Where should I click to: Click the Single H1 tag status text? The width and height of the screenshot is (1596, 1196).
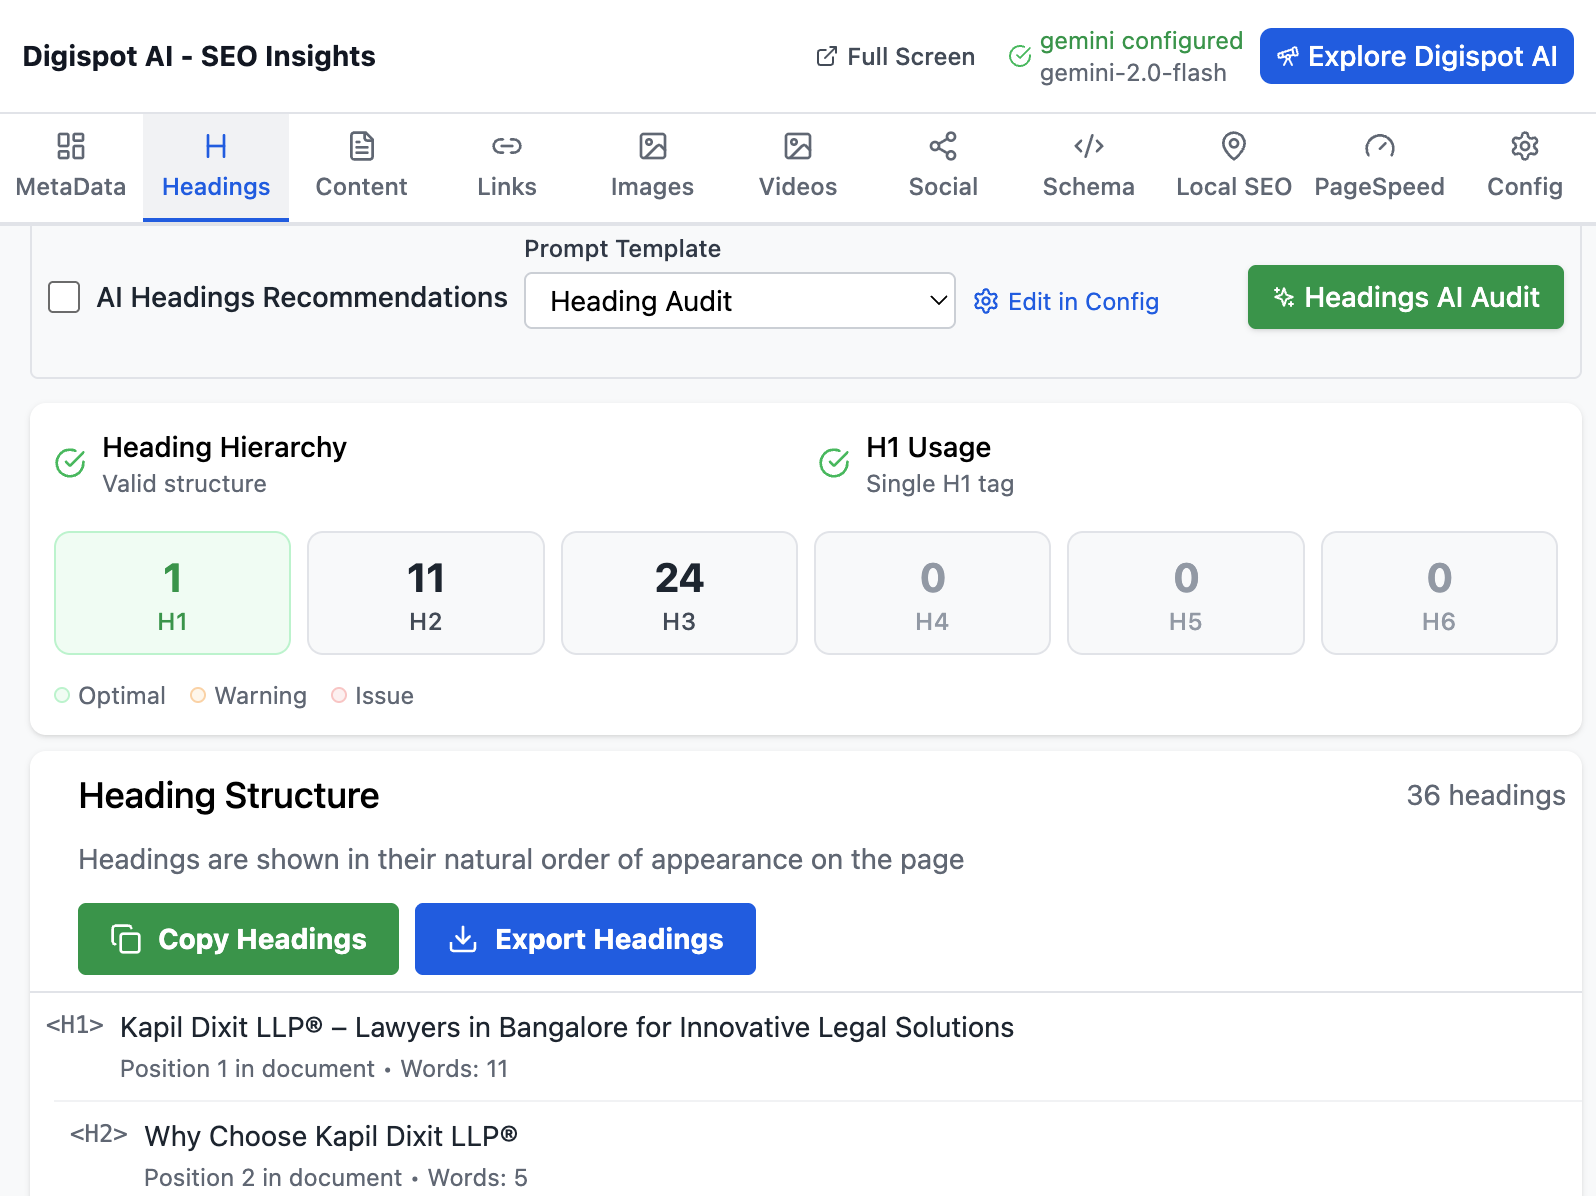940,484
